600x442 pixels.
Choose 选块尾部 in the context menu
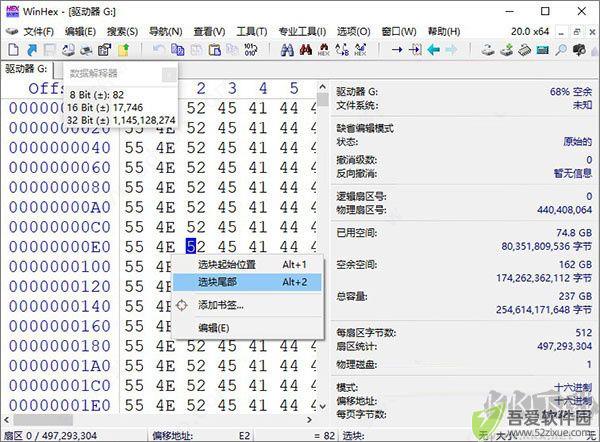[x=247, y=282]
